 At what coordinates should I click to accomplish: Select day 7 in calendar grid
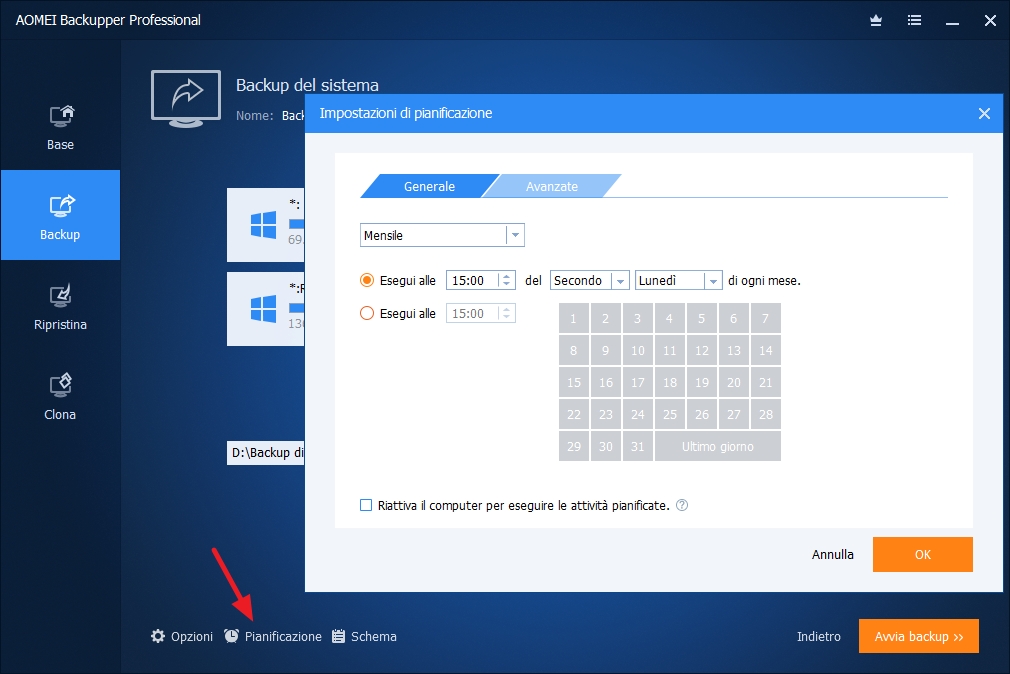pyautogui.click(x=765, y=318)
